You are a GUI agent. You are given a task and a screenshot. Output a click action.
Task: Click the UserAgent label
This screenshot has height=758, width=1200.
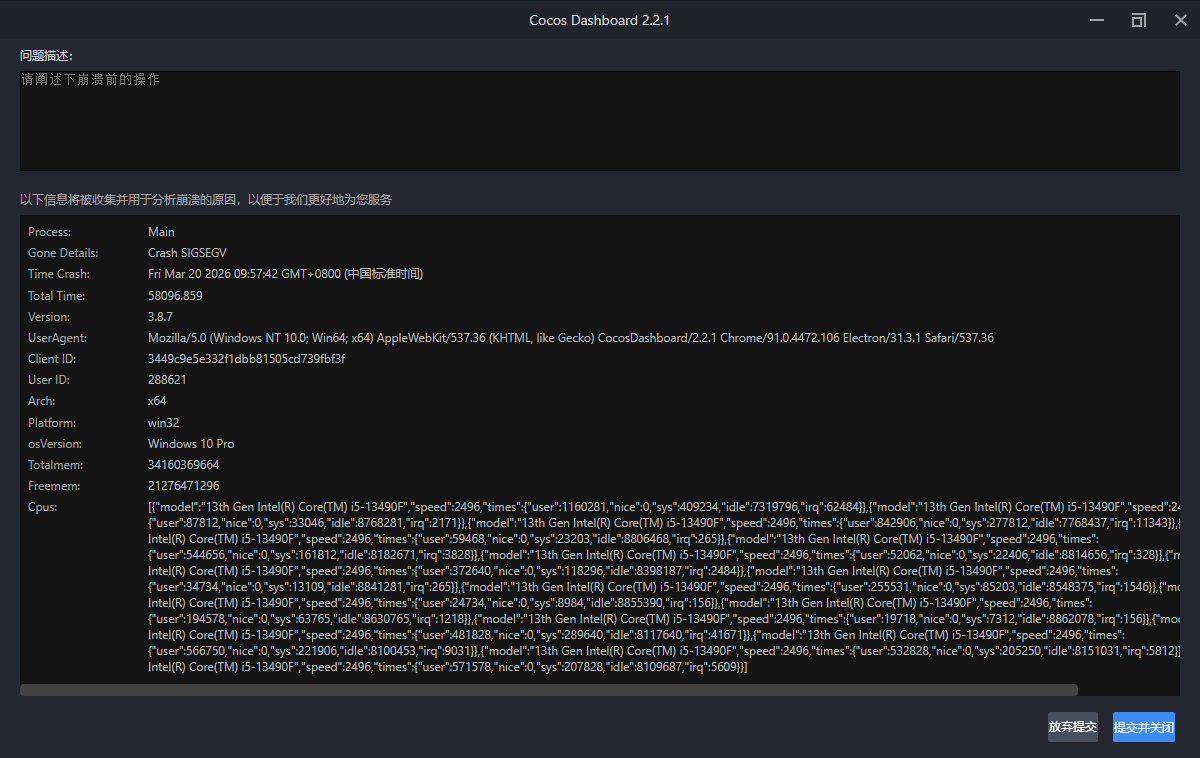coord(57,338)
